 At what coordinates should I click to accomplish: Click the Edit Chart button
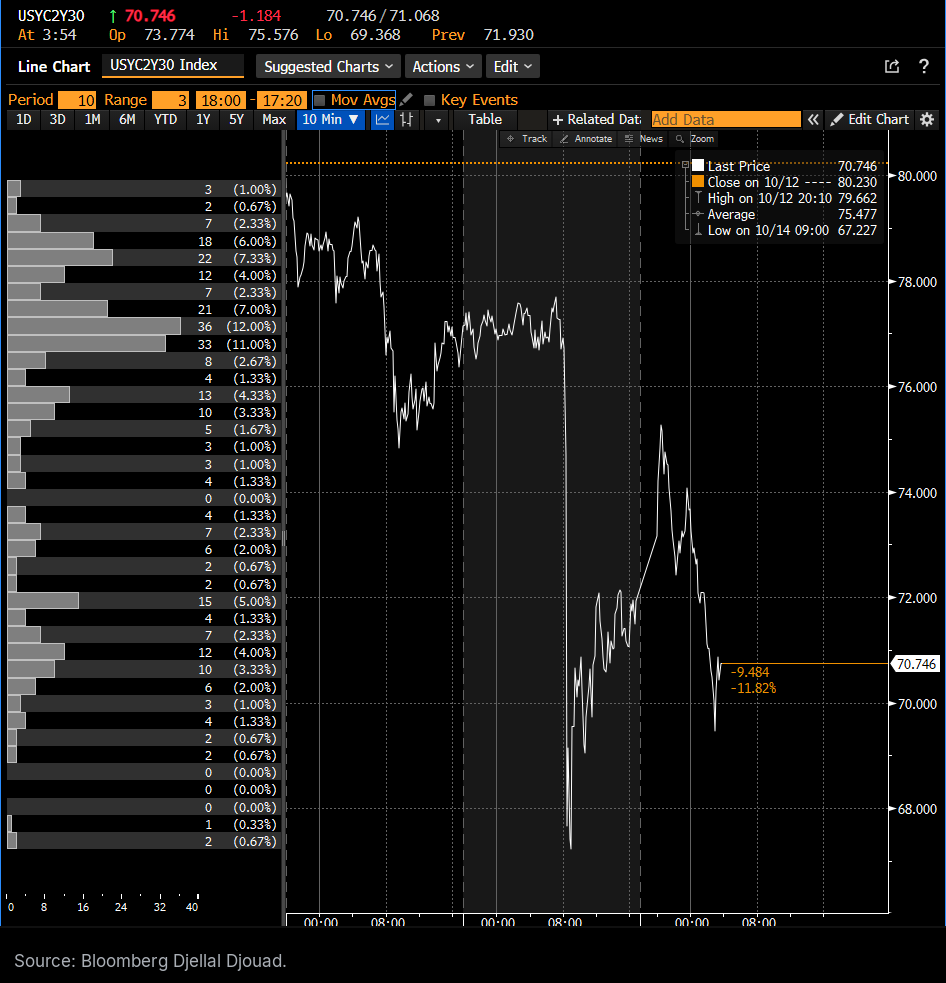point(870,119)
